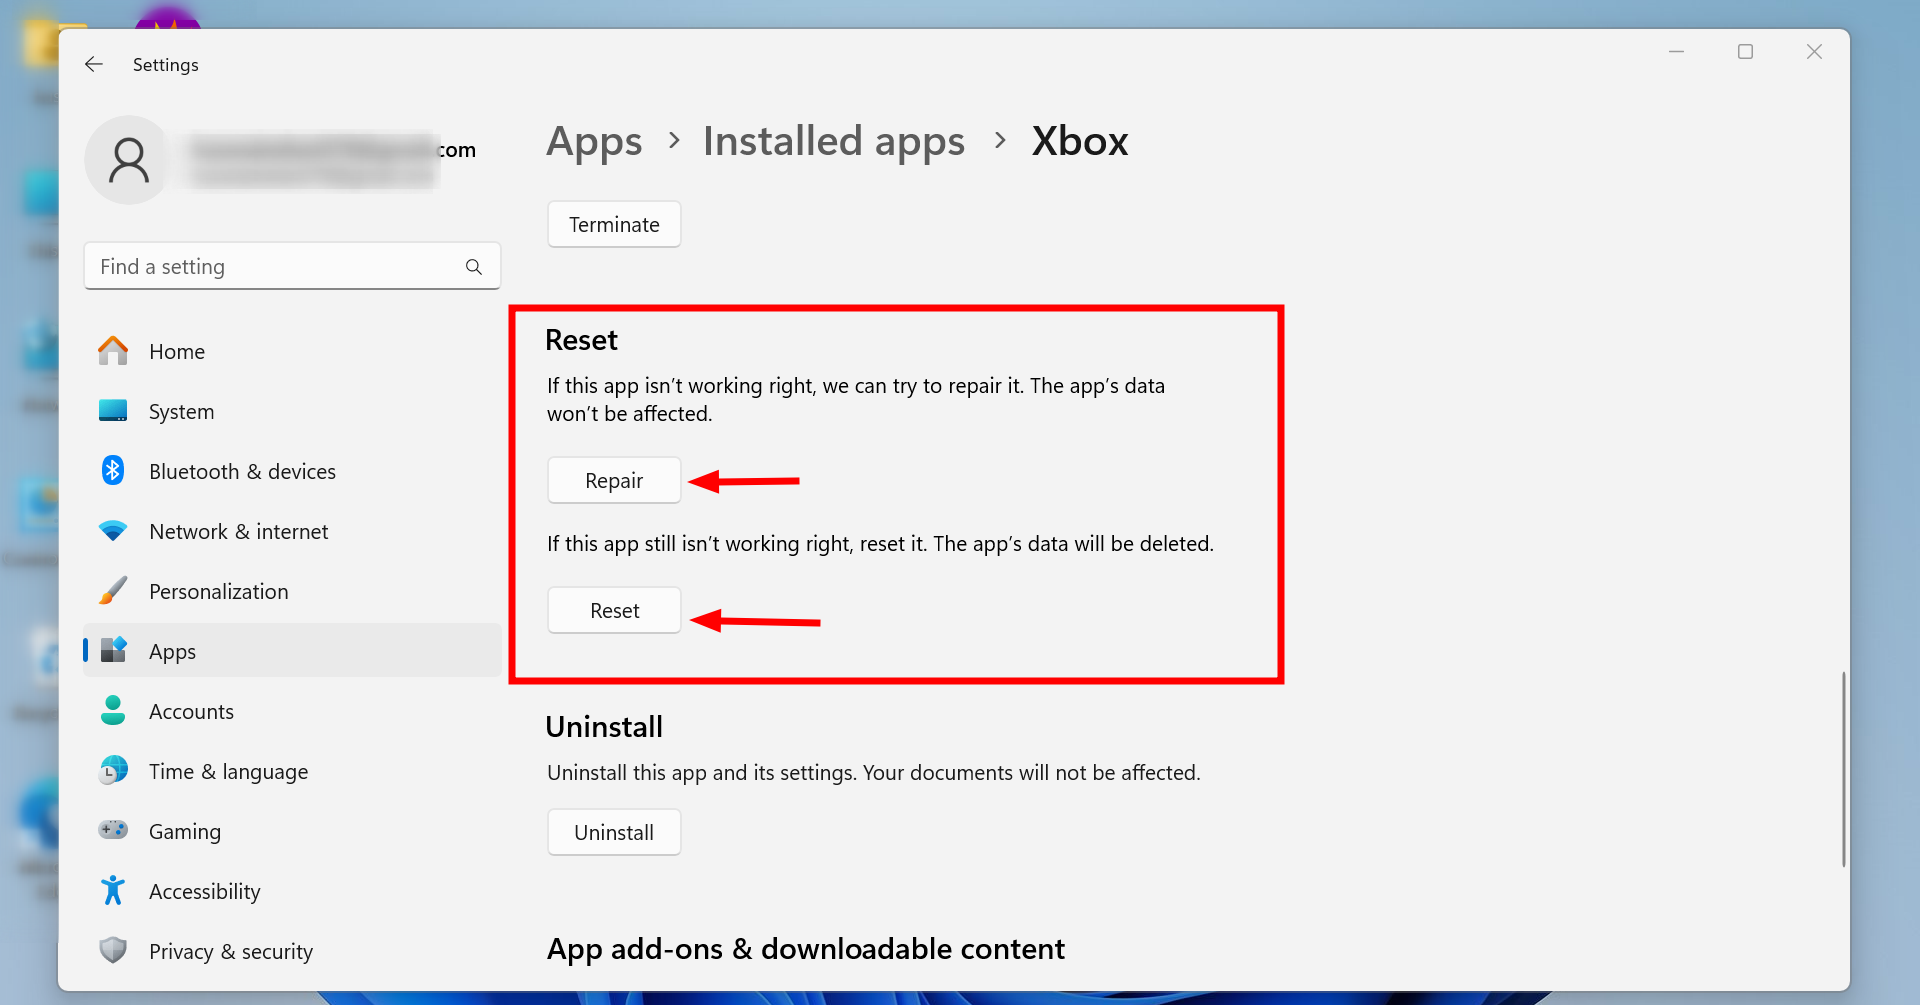
Task: Click the Network wifi icon
Action: pos(113,531)
